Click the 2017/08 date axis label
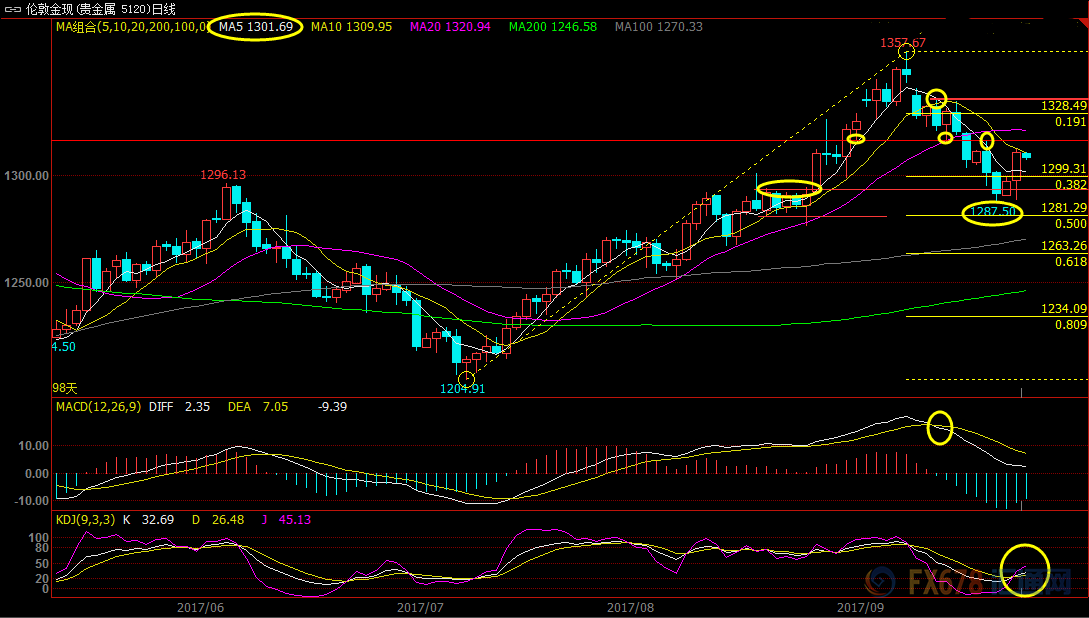 click(629, 607)
